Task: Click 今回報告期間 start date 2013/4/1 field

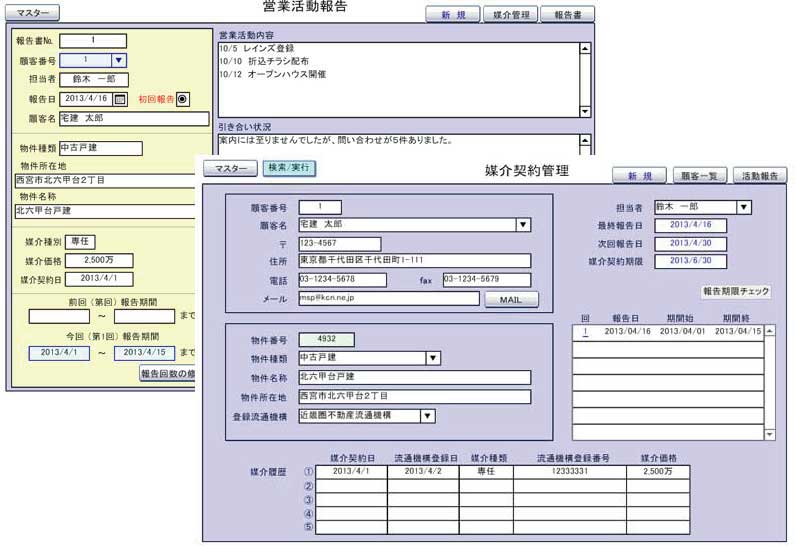Action: [59, 353]
